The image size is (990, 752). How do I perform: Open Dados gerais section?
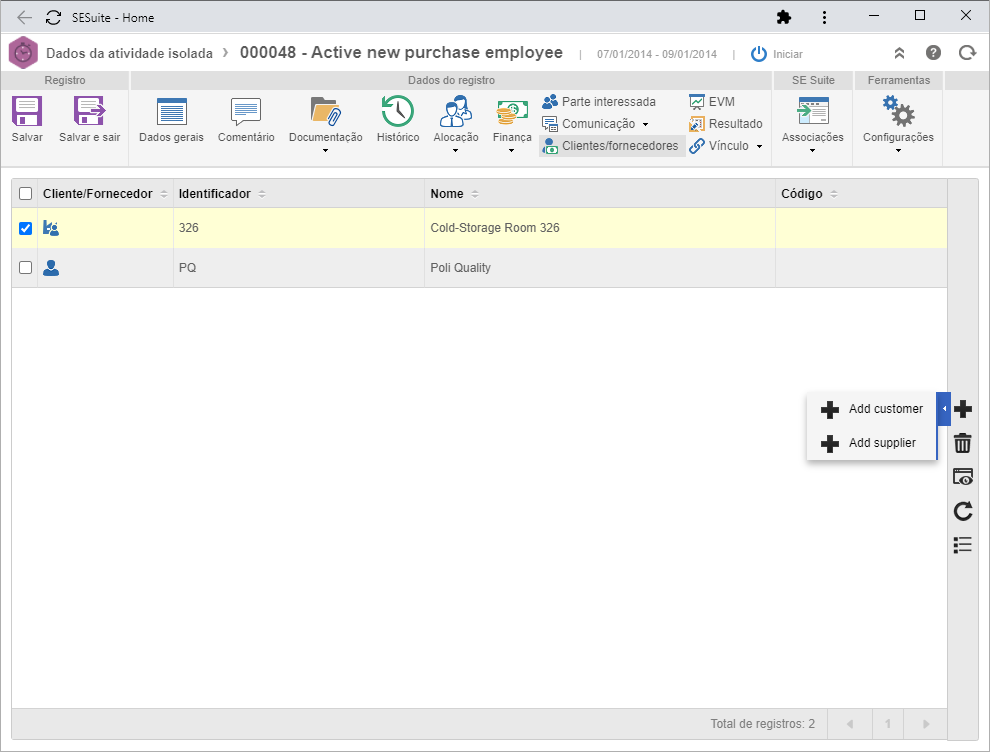point(171,120)
